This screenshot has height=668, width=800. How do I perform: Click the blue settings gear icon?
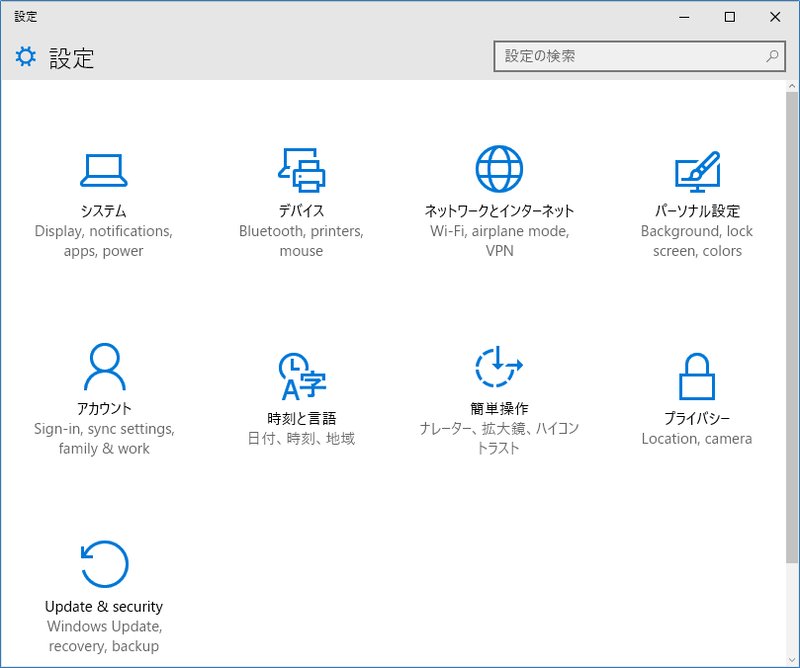(26, 57)
